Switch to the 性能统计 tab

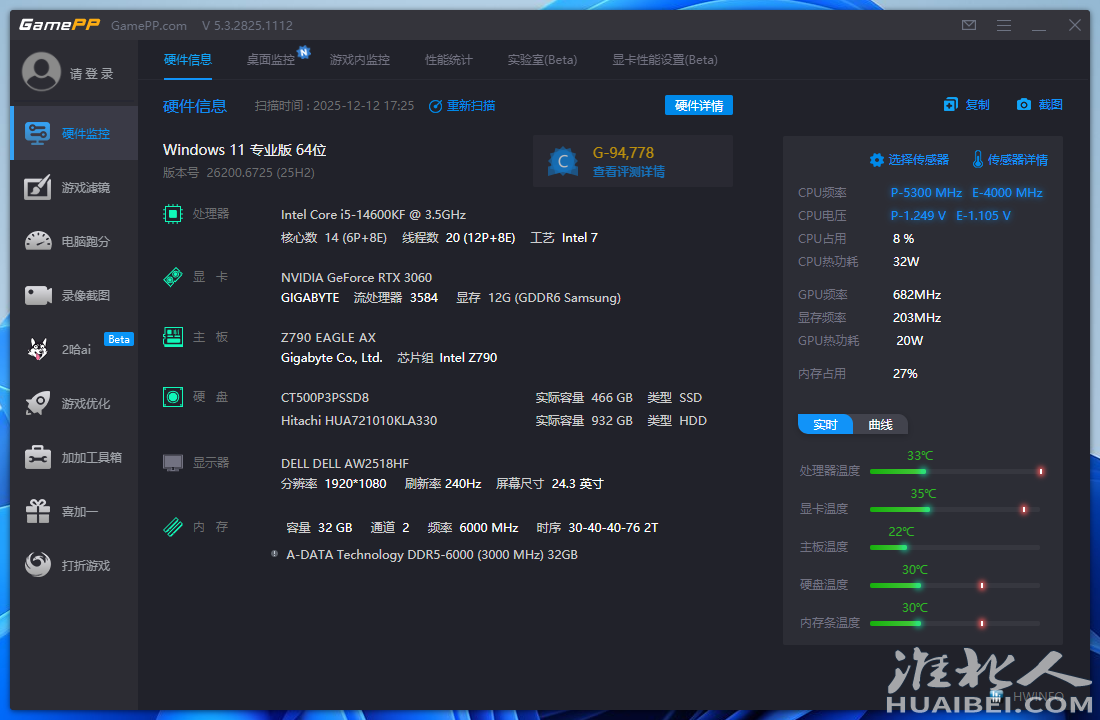[x=449, y=60]
